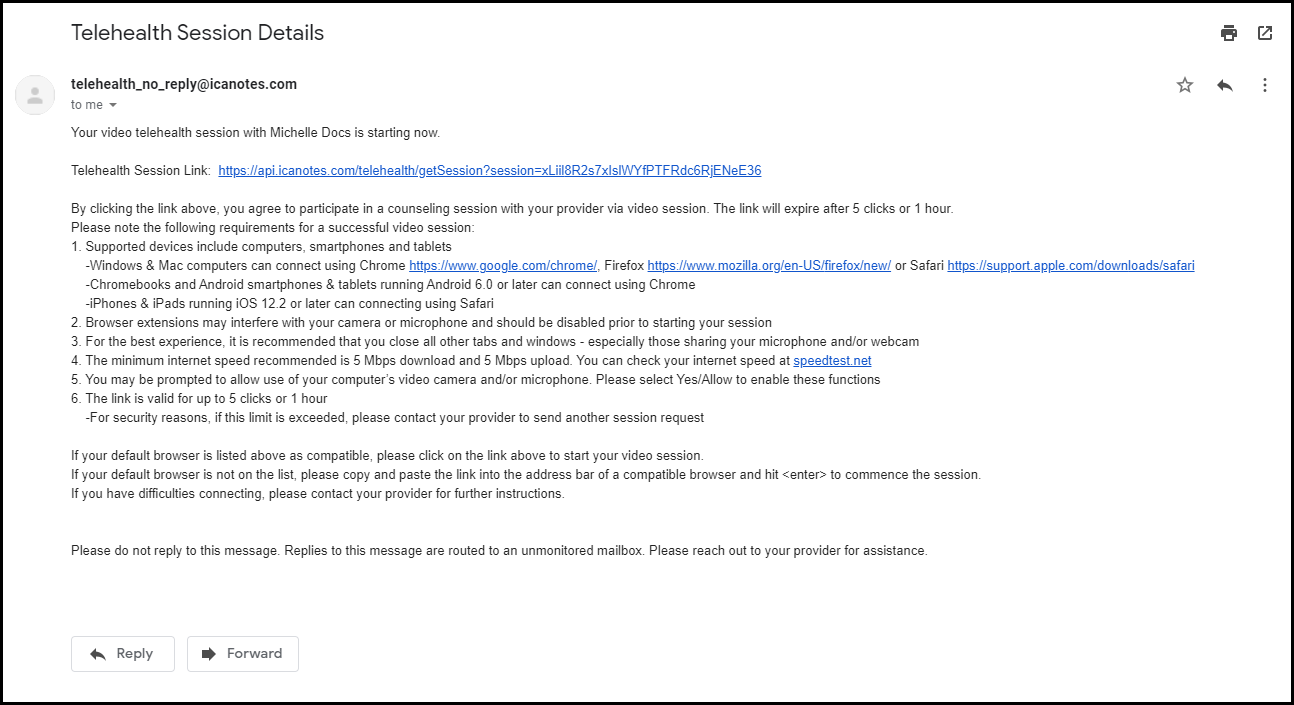The image size is (1294, 705).
Task: Click the reply arrow icon at top
Action: click(x=1225, y=85)
